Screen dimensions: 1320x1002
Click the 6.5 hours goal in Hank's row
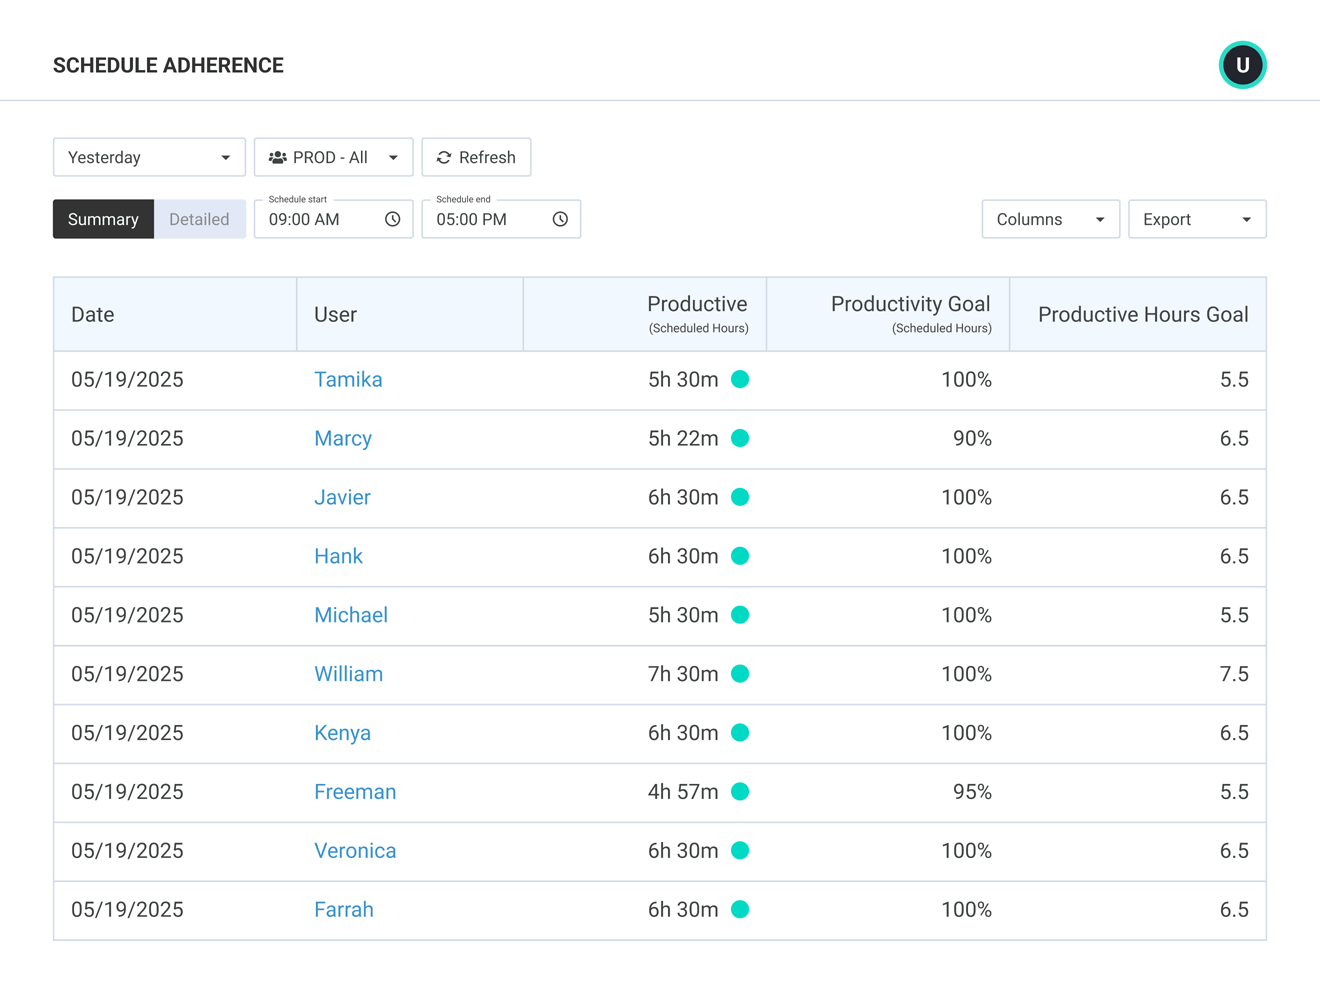coord(1234,556)
